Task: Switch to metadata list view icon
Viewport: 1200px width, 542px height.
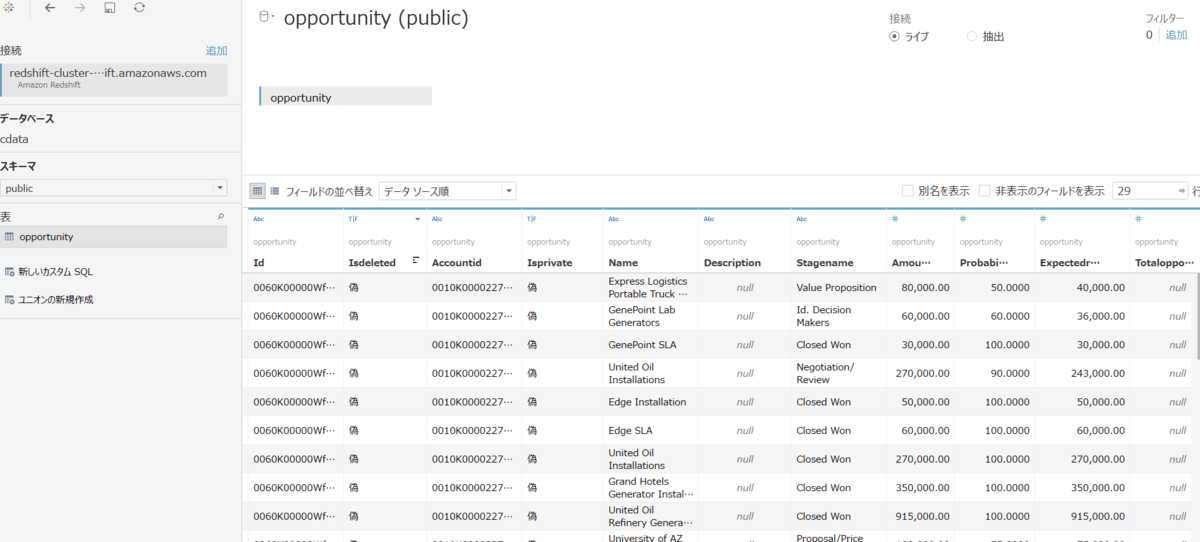Action: click(x=275, y=190)
